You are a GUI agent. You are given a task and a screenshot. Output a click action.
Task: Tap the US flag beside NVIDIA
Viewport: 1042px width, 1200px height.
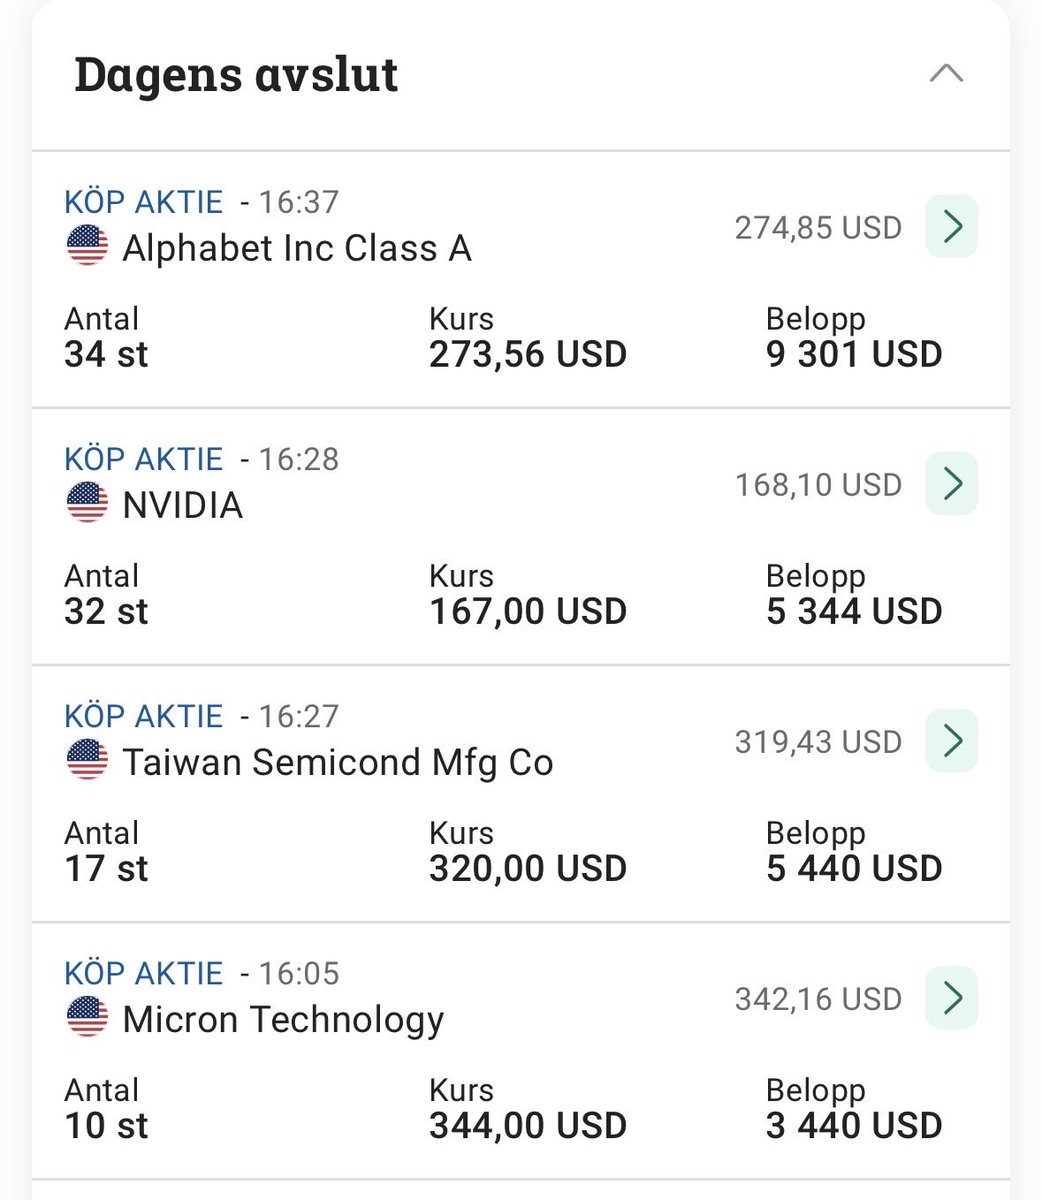click(x=87, y=503)
